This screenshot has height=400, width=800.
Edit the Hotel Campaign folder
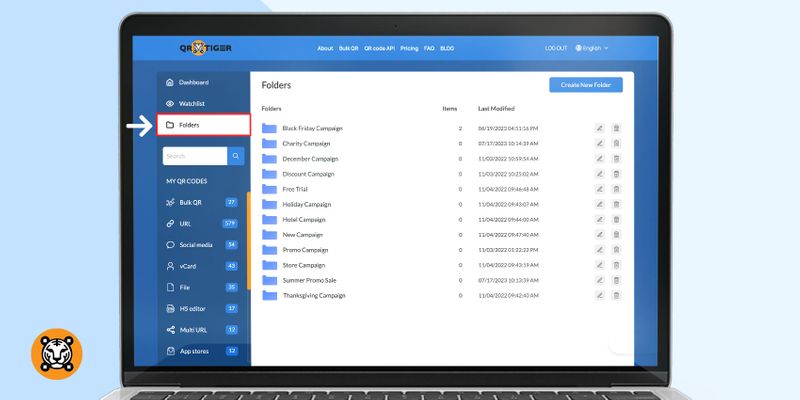tap(599, 220)
